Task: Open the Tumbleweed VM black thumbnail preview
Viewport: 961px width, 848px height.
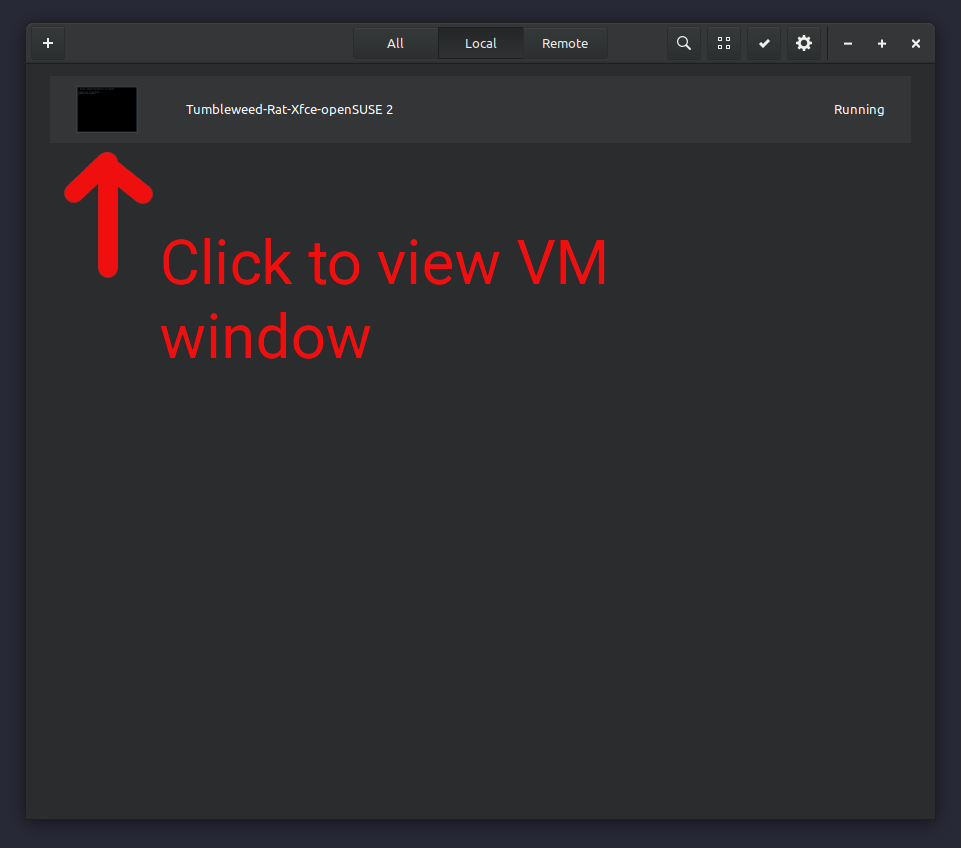Action: [x=107, y=109]
